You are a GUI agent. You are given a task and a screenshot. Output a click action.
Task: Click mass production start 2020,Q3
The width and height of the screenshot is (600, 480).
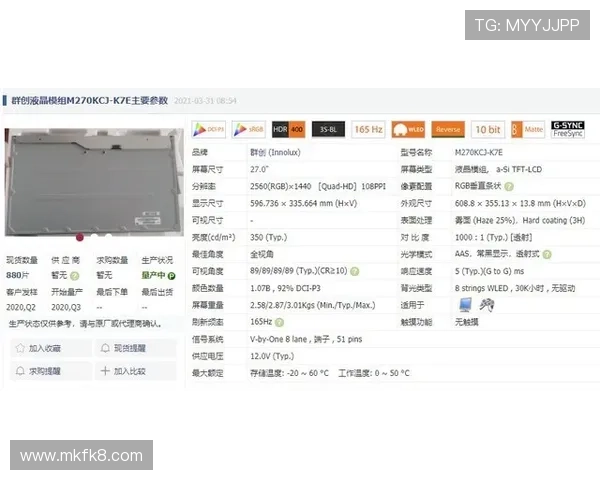(66, 307)
